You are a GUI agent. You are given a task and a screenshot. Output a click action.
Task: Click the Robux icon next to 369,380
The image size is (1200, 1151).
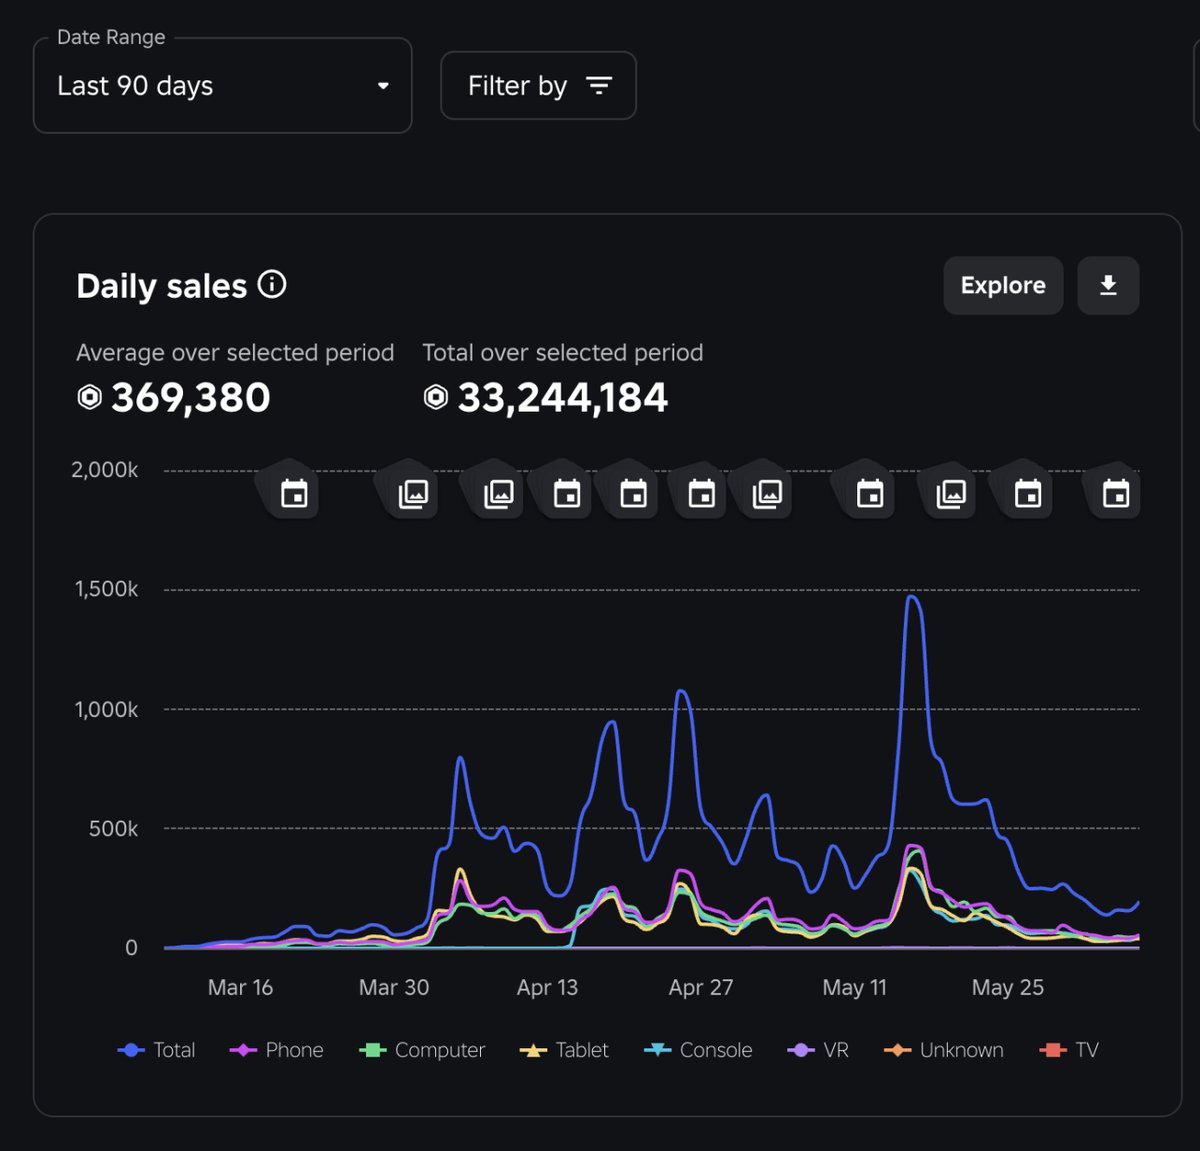coord(90,398)
